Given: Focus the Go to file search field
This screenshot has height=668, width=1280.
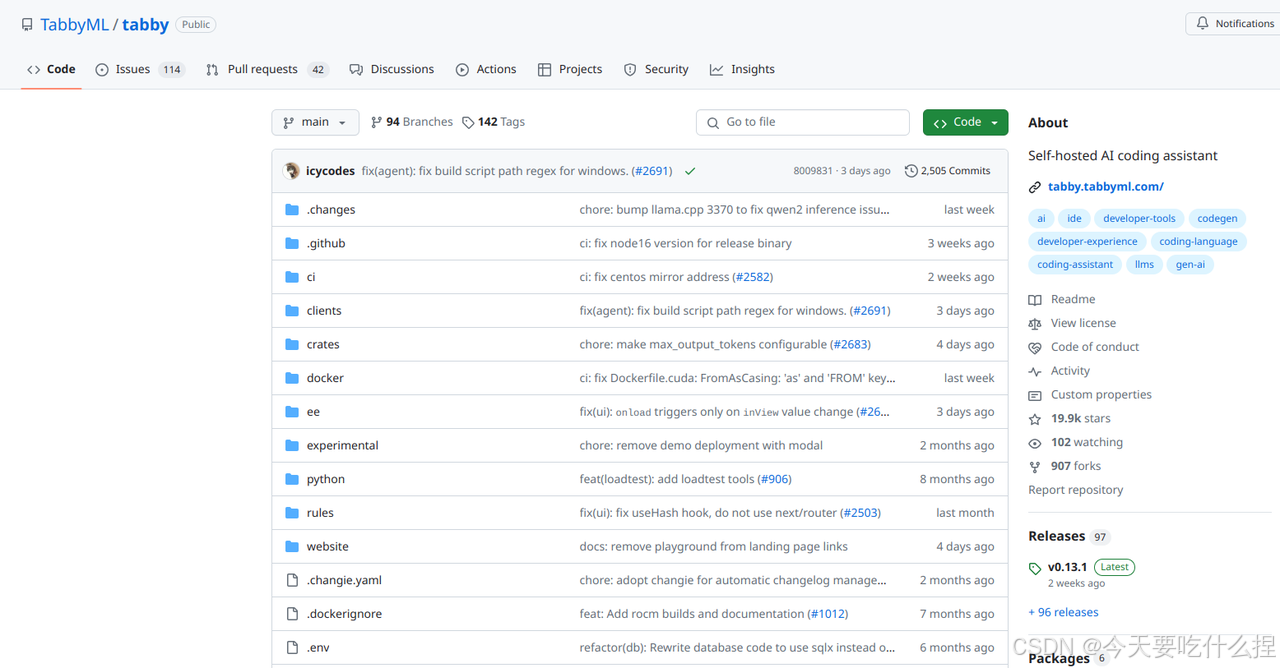Looking at the screenshot, I should point(803,122).
